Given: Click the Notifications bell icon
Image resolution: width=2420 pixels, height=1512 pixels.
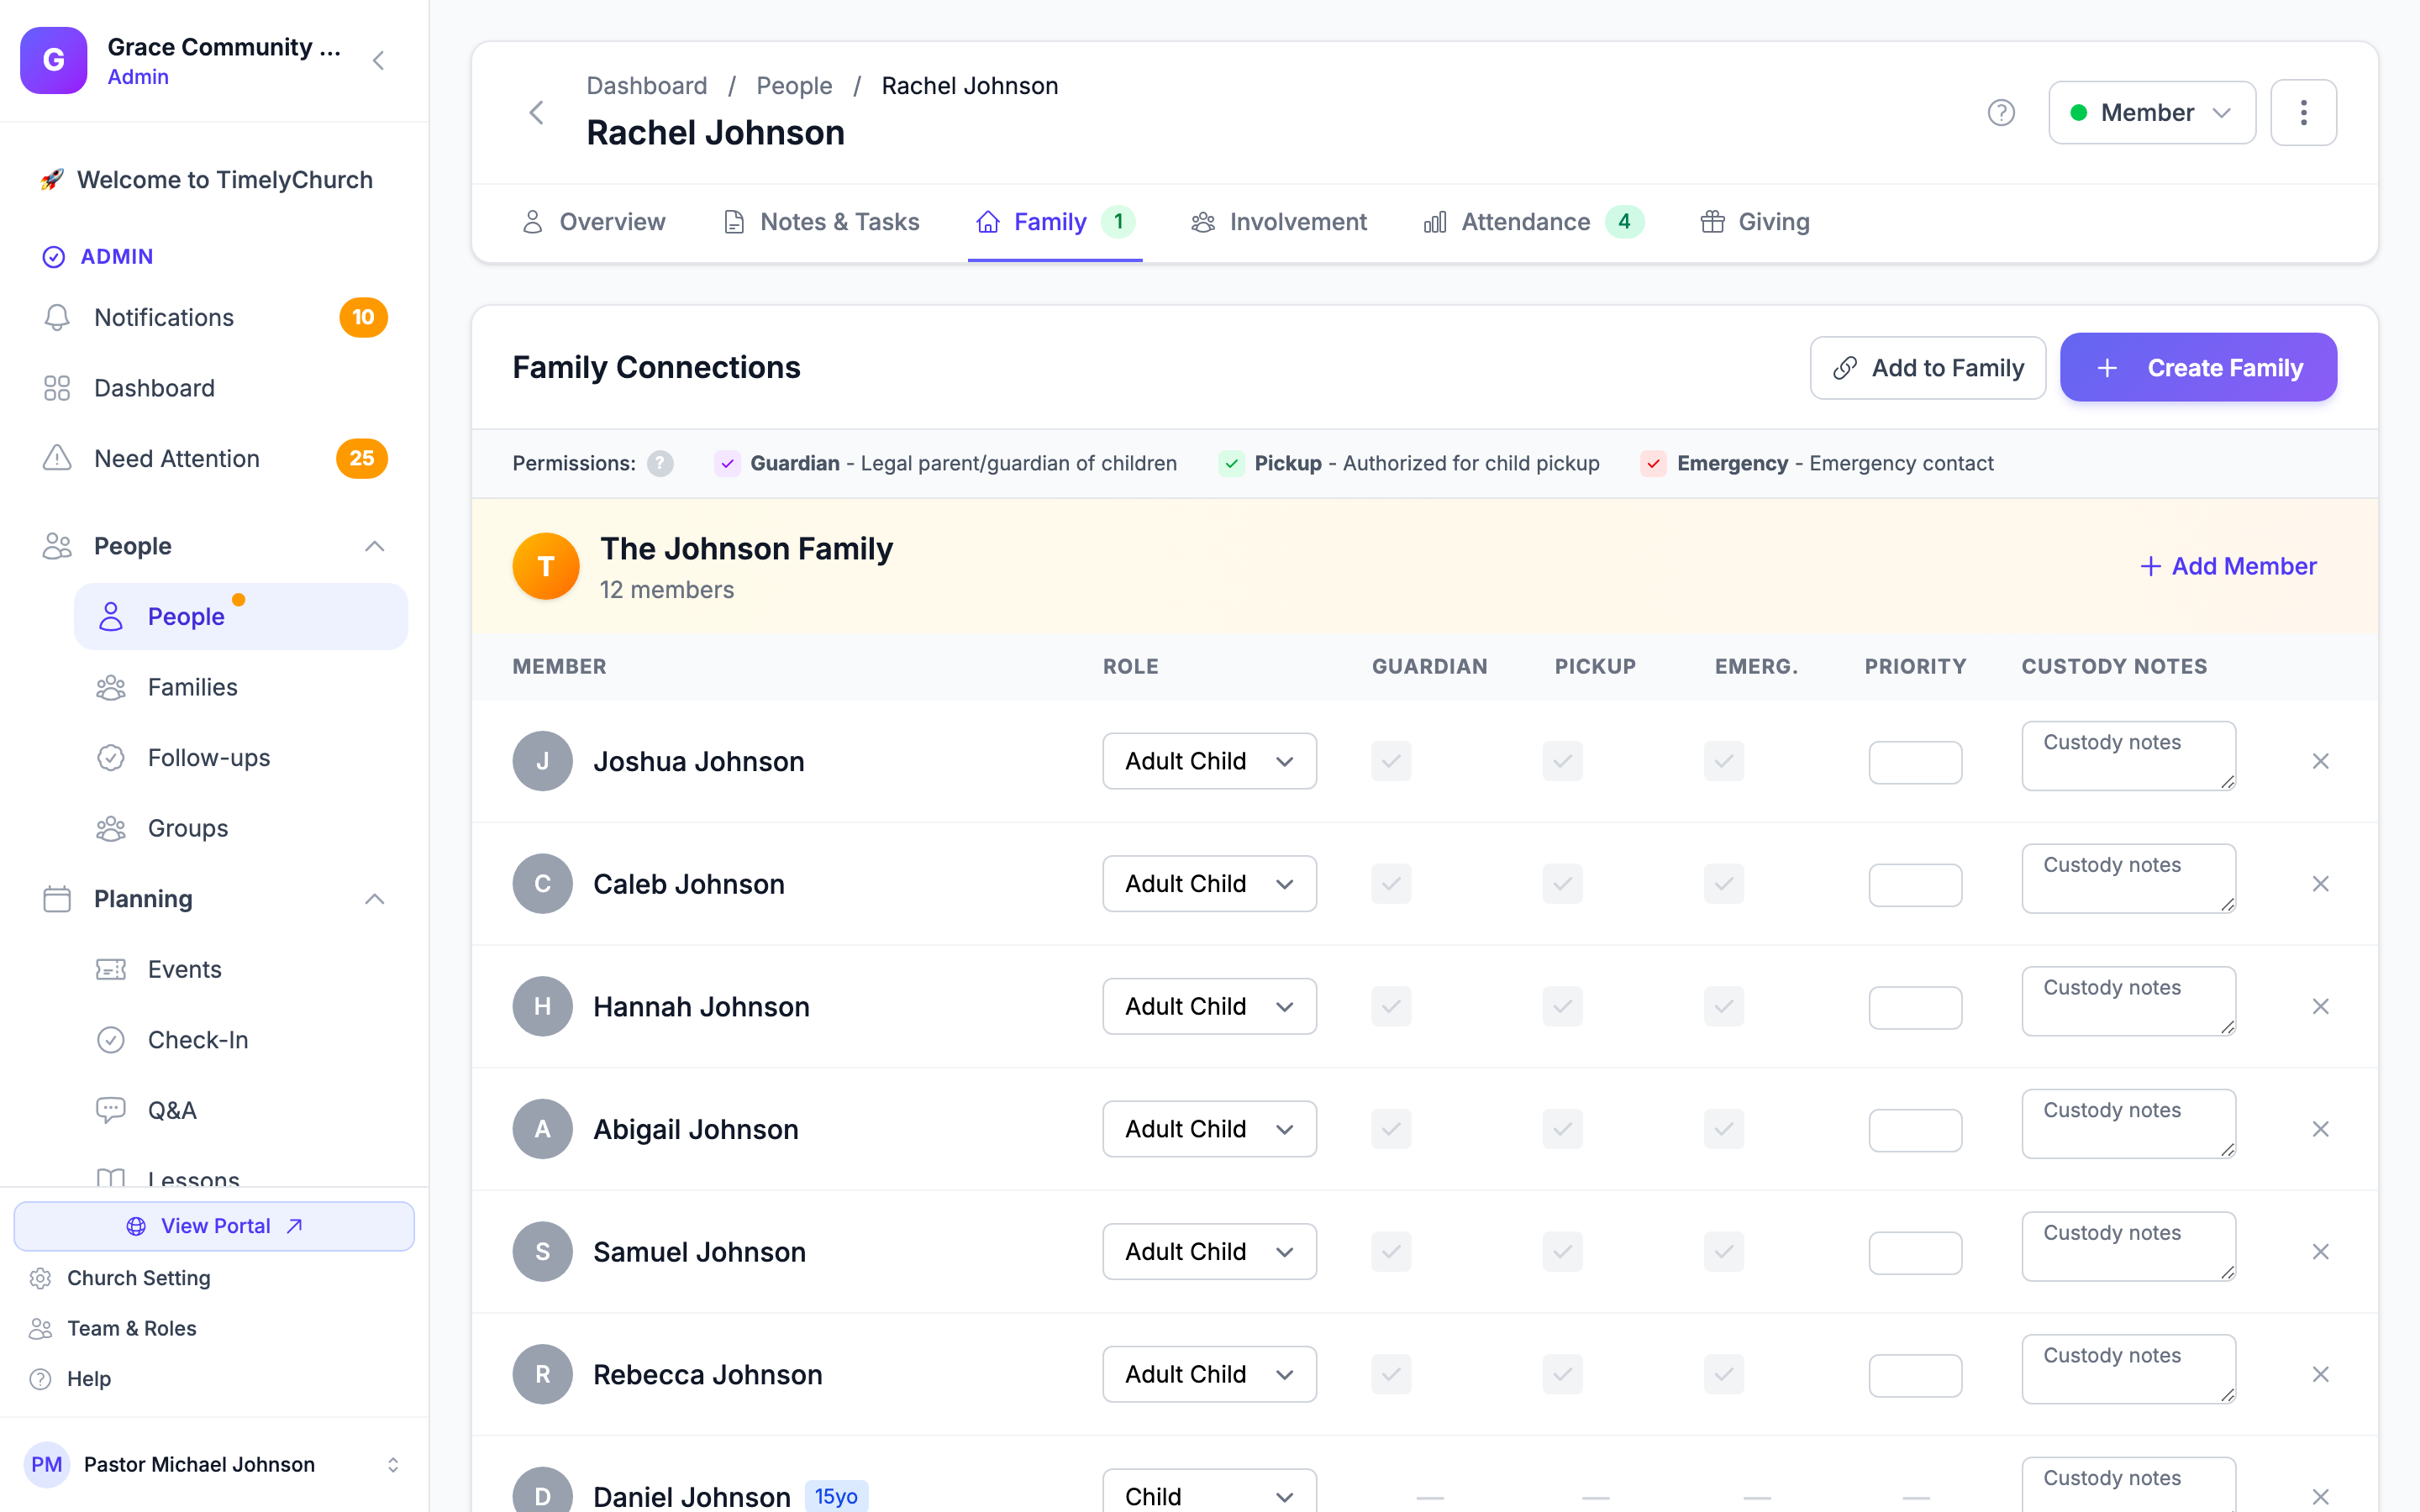Looking at the screenshot, I should [57, 318].
